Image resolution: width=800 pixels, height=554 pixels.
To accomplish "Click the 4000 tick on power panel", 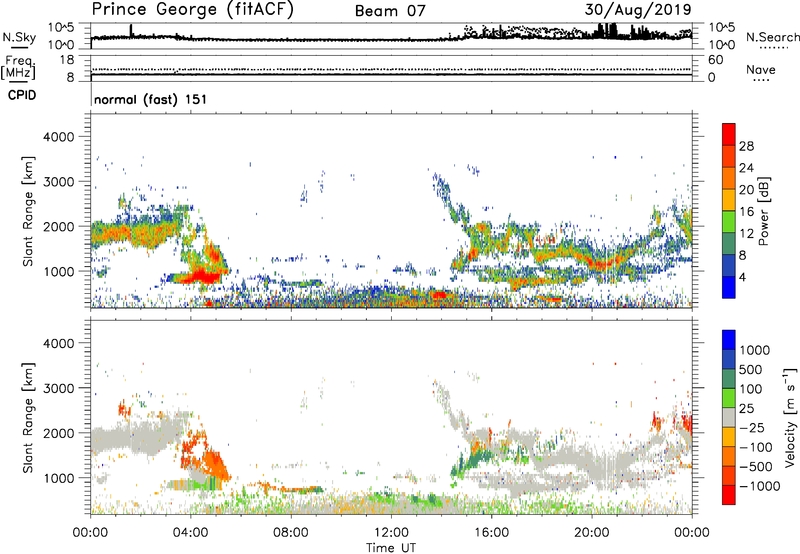I will [59, 137].
